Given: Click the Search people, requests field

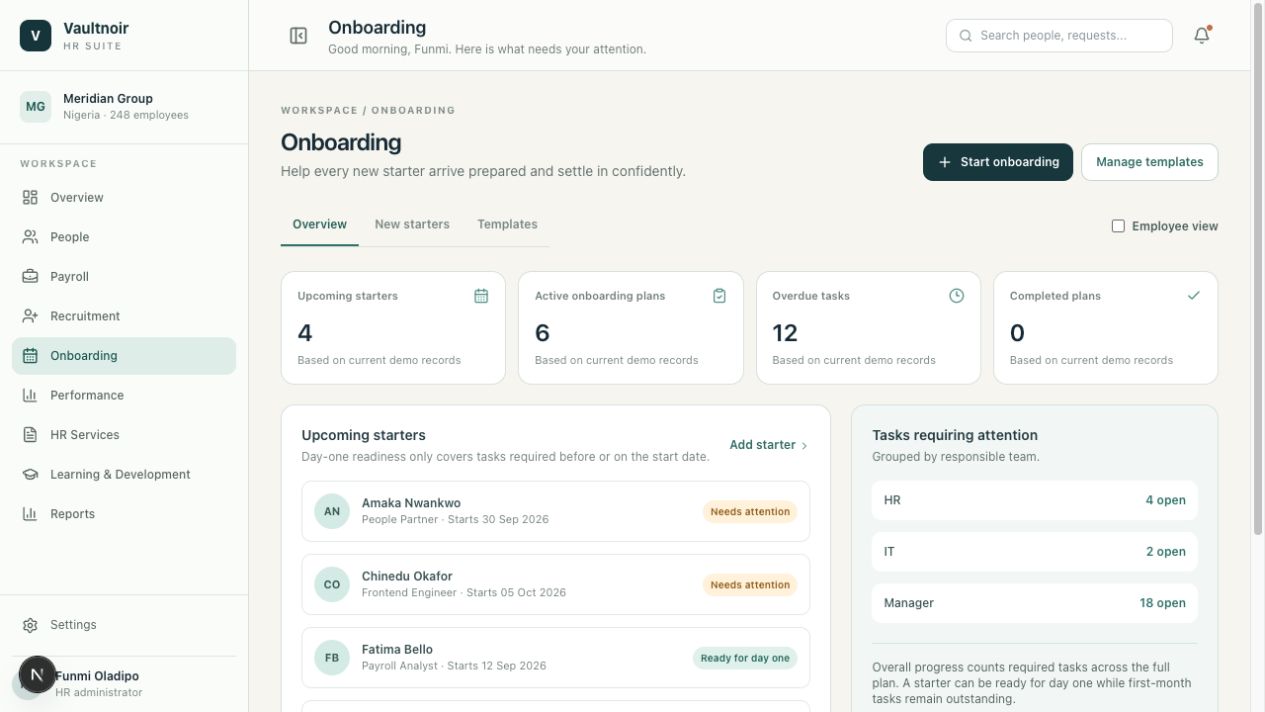Looking at the screenshot, I should (x=1059, y=35).
